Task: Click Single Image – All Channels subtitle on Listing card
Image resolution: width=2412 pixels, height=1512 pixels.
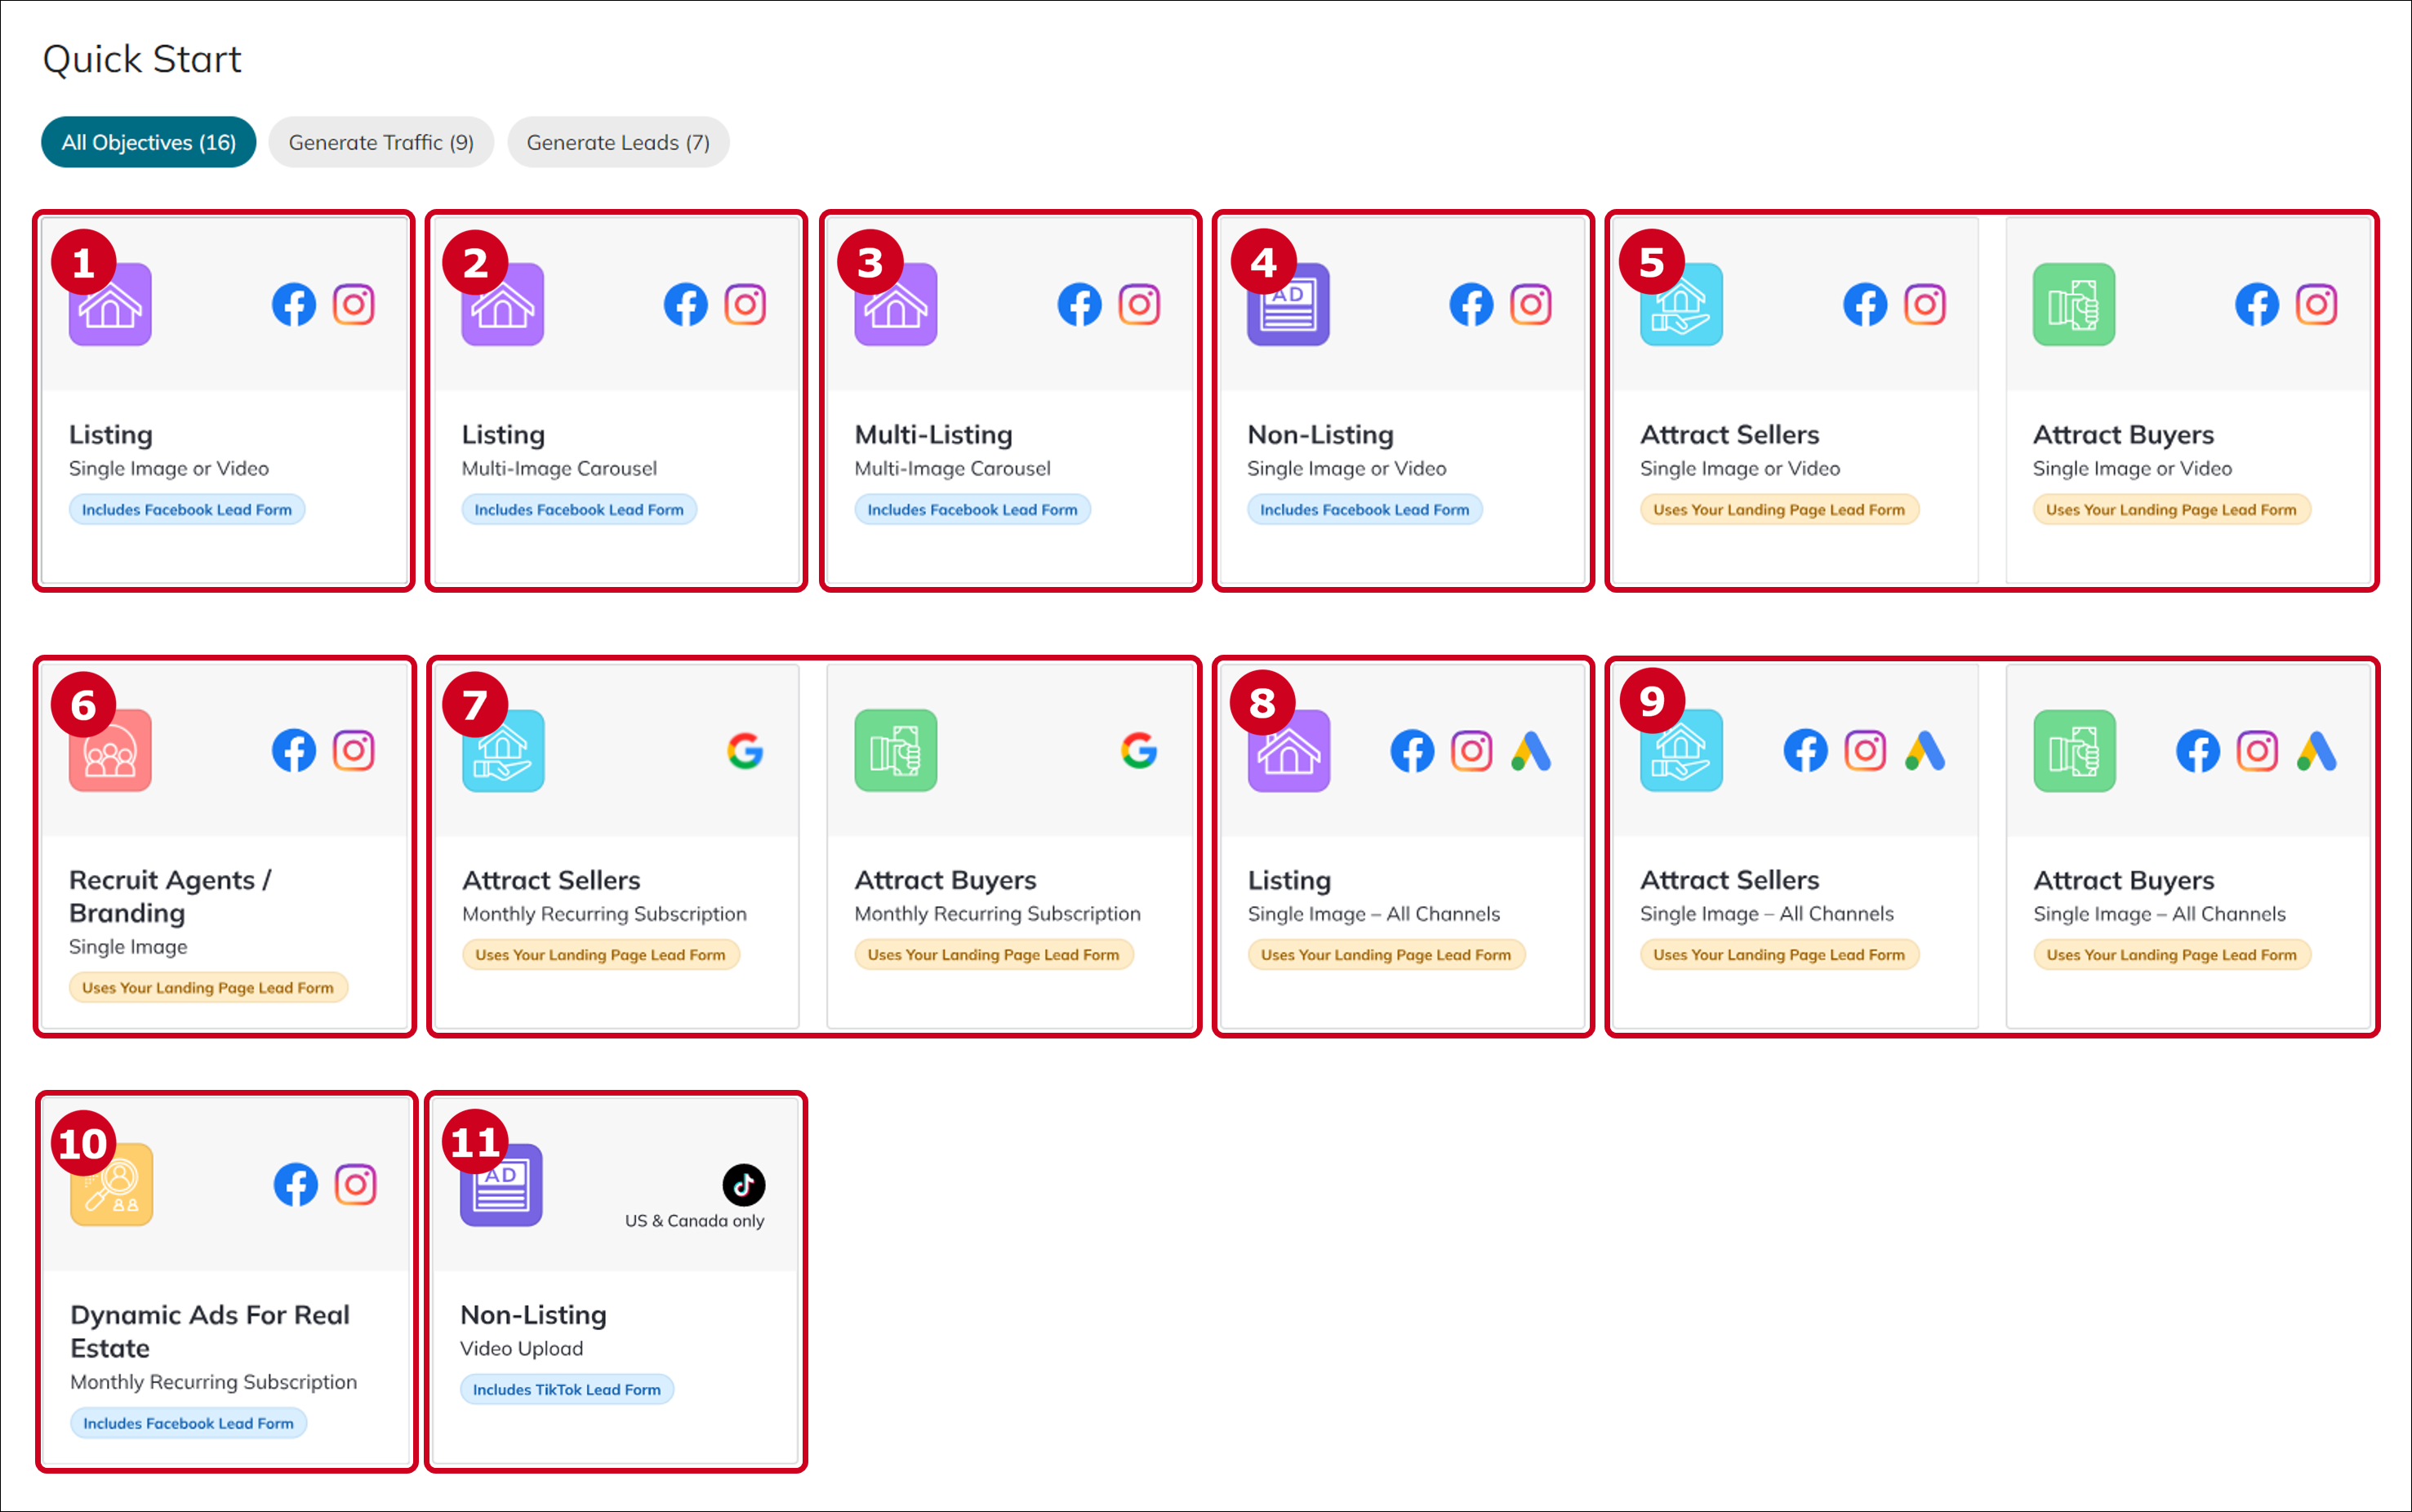Action: pyautogui.click(x=1374, y=913)
